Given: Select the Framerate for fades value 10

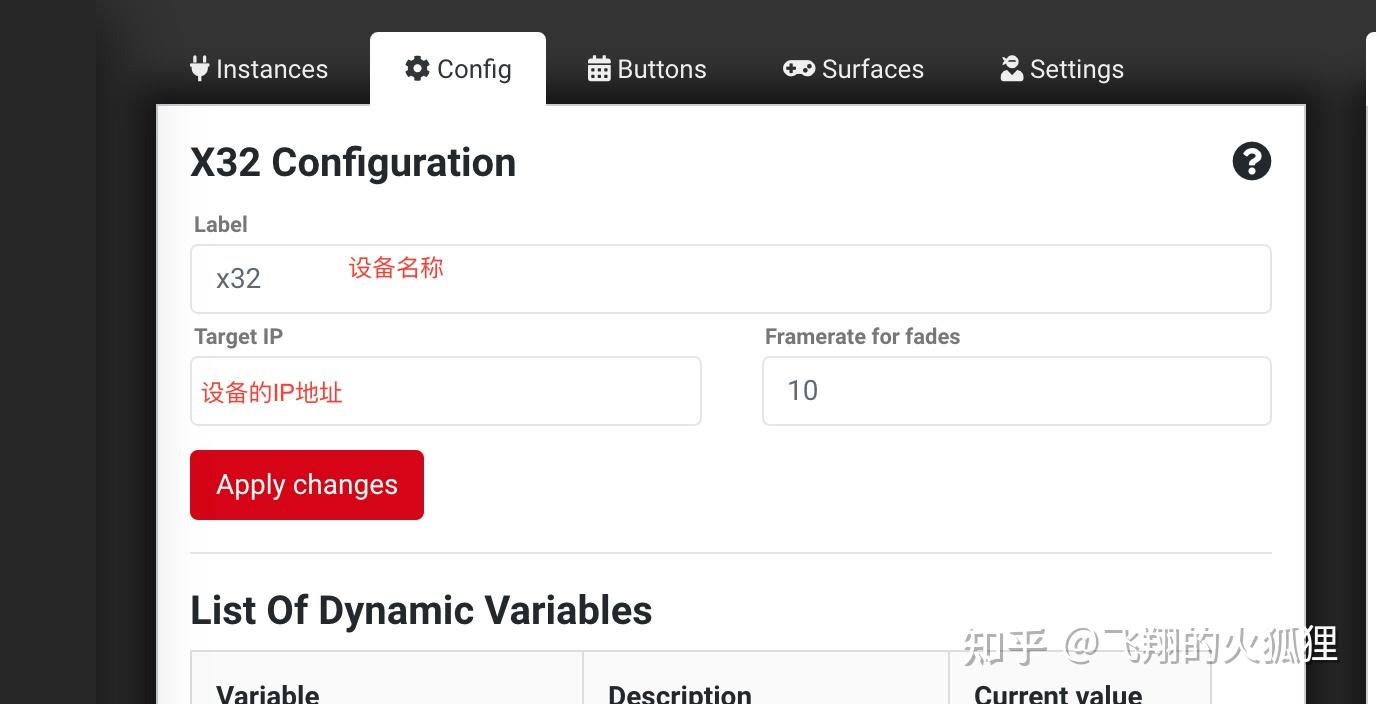Looking at the screenshot, I should 1016,390.
